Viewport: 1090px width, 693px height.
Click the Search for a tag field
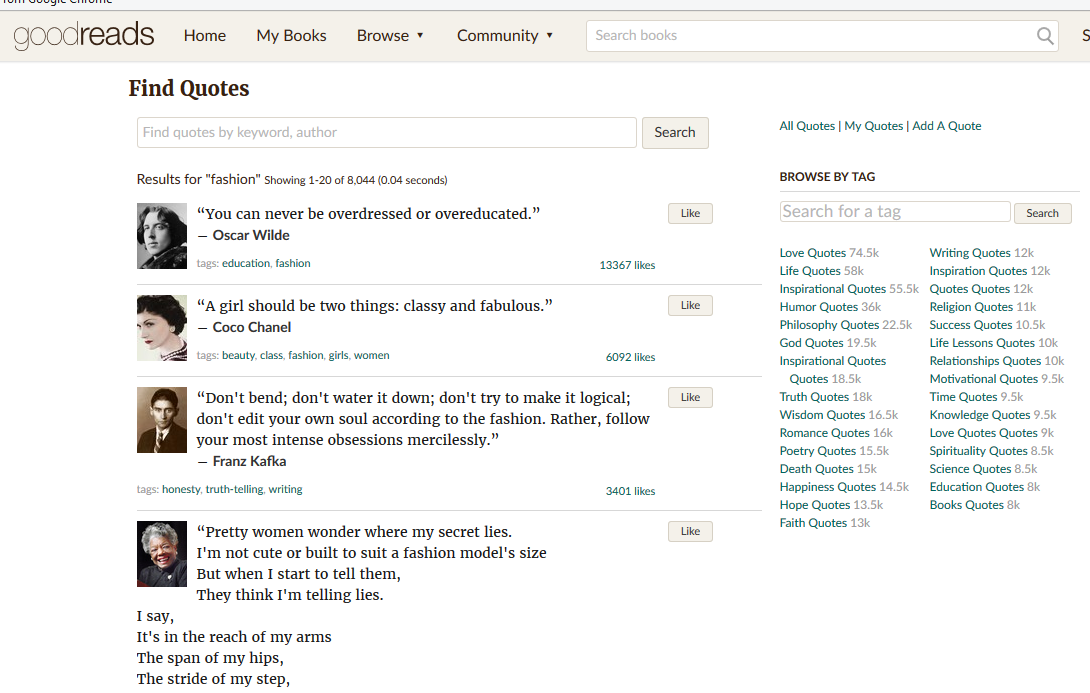point(895,211)
